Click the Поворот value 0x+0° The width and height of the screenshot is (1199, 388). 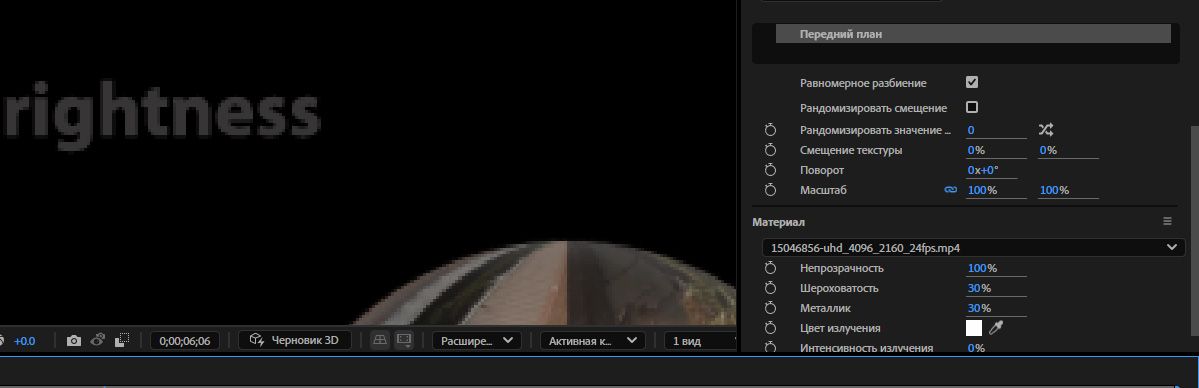(x=983, y=170)
